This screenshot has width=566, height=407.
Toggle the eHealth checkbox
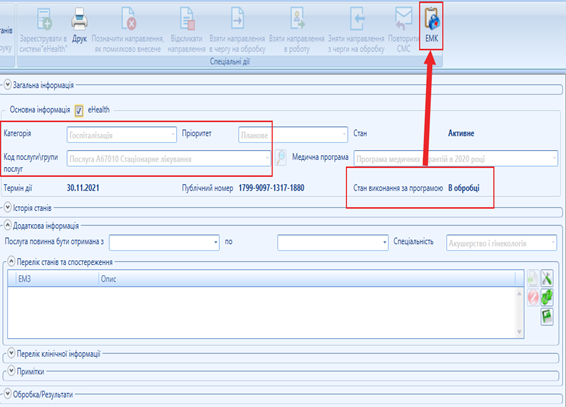(x=79, y=110)
